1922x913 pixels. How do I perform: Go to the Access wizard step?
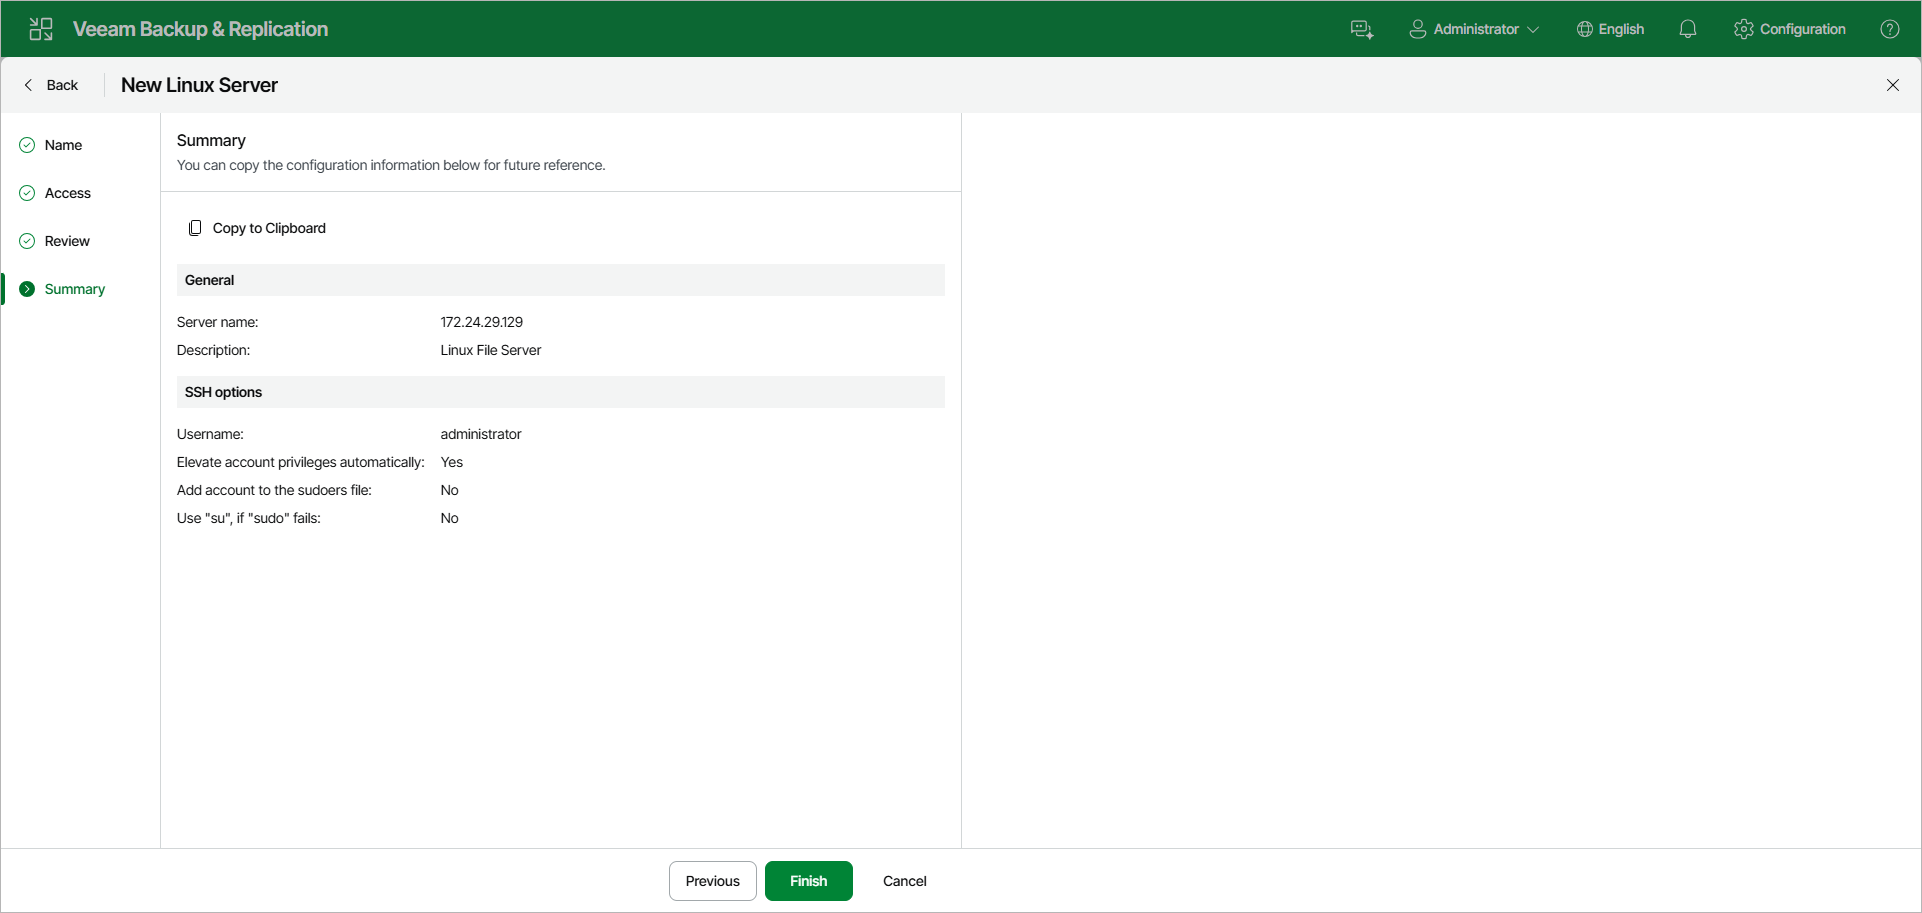pos(68,193)
